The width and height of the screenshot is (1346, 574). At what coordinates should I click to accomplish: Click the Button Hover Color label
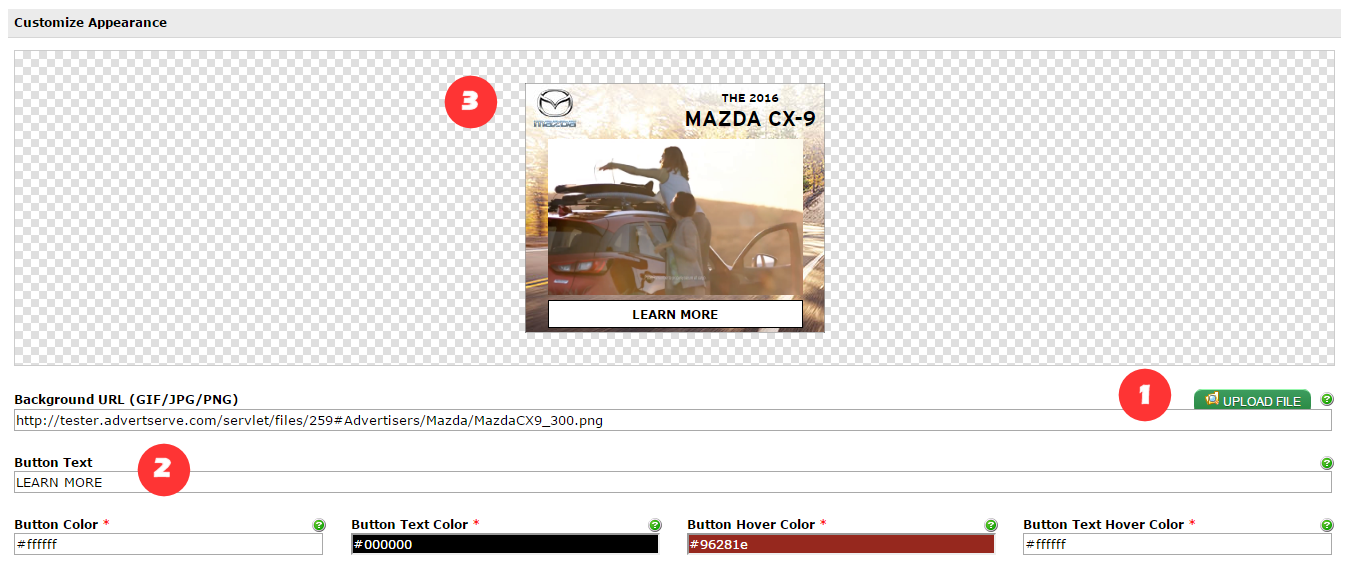point(751,525)
